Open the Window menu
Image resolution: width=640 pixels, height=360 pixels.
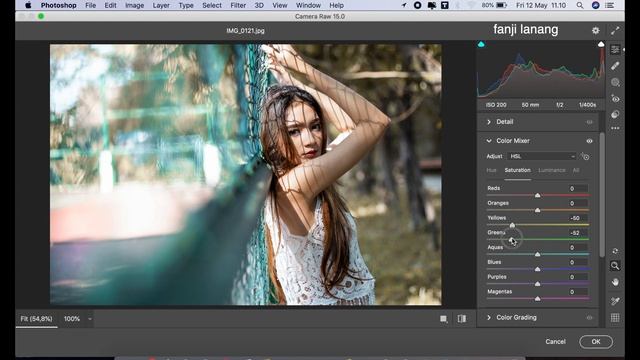click(x=308, y=5)
